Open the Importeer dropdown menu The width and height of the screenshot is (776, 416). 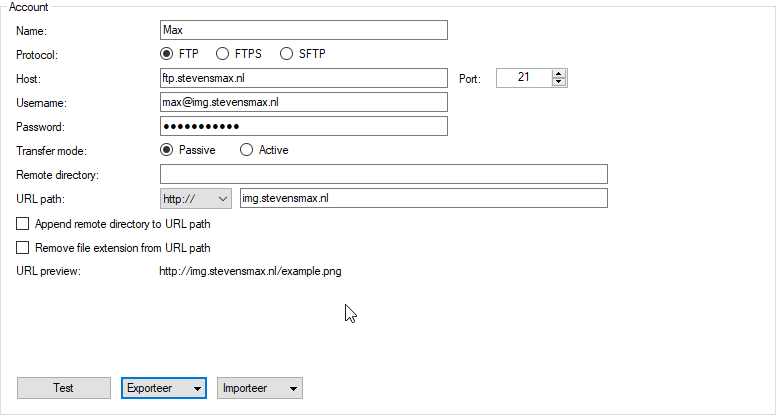pos(259,388)
